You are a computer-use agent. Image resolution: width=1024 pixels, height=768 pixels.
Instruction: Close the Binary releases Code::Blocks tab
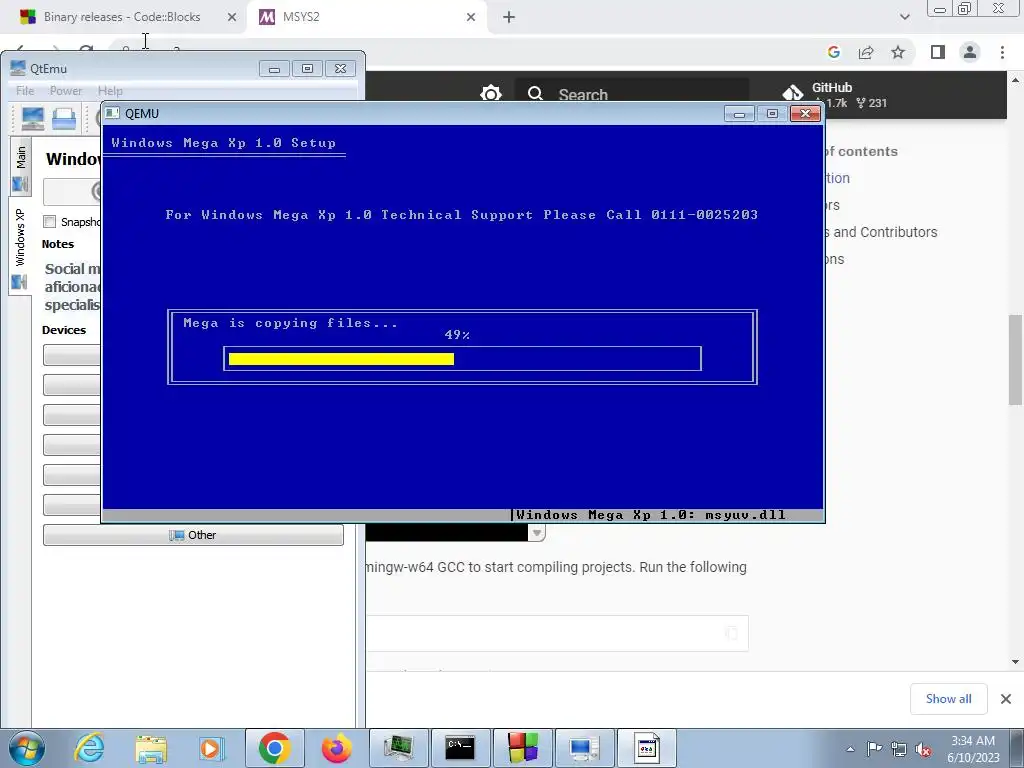click(x=232, y=17)
